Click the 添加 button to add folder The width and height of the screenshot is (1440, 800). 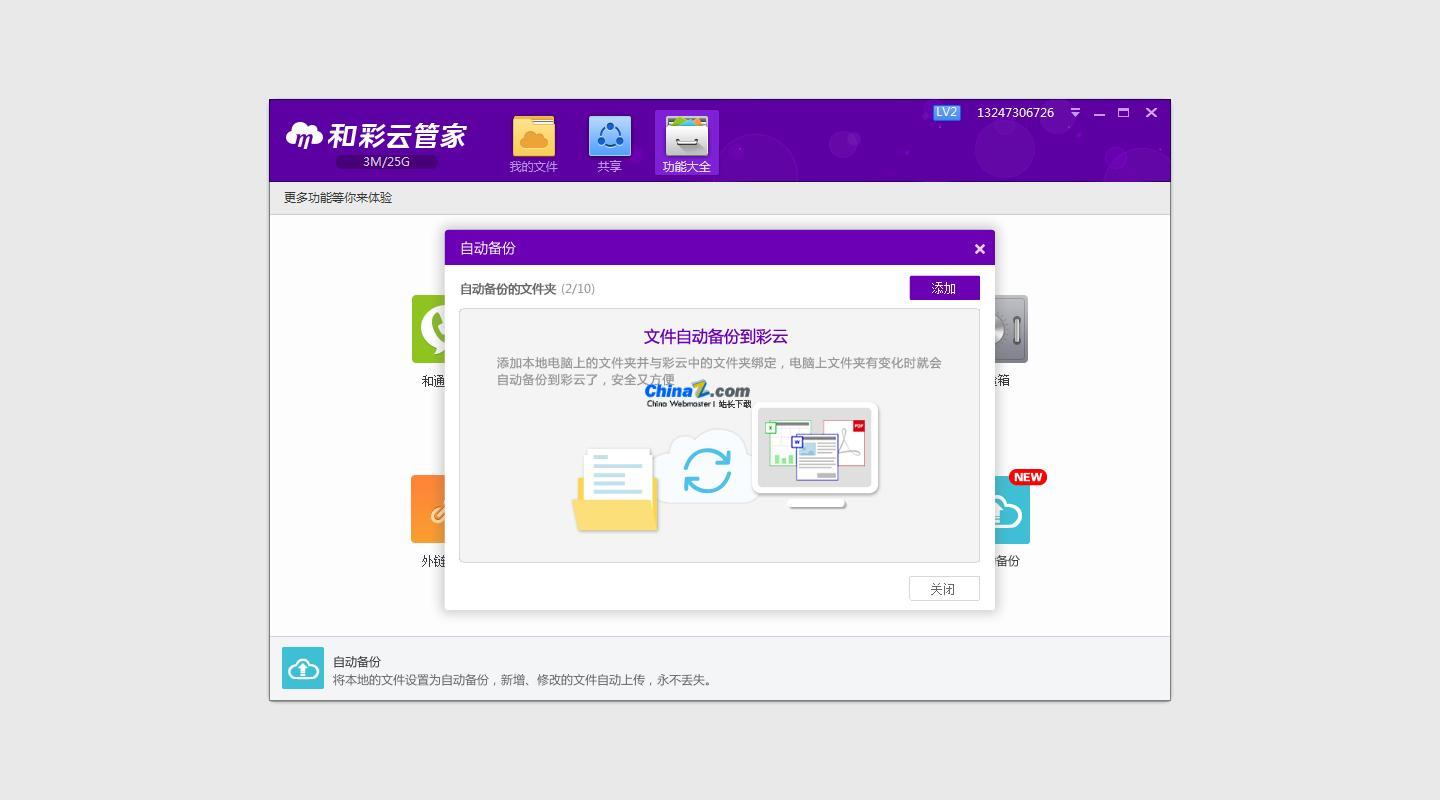point(944,288)
